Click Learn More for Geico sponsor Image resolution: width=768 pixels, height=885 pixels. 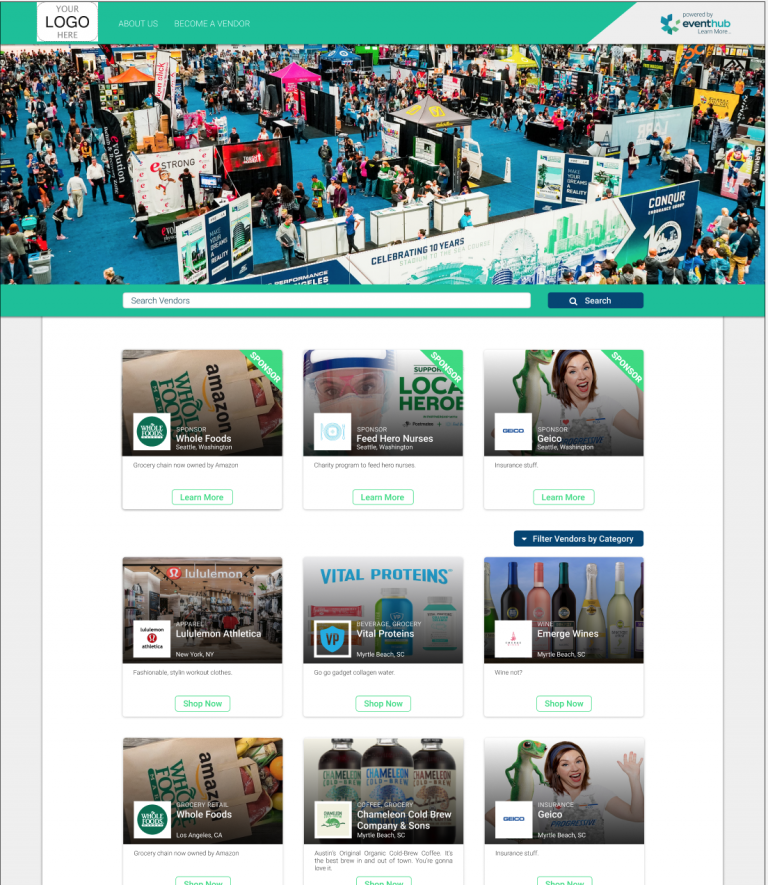563,497
